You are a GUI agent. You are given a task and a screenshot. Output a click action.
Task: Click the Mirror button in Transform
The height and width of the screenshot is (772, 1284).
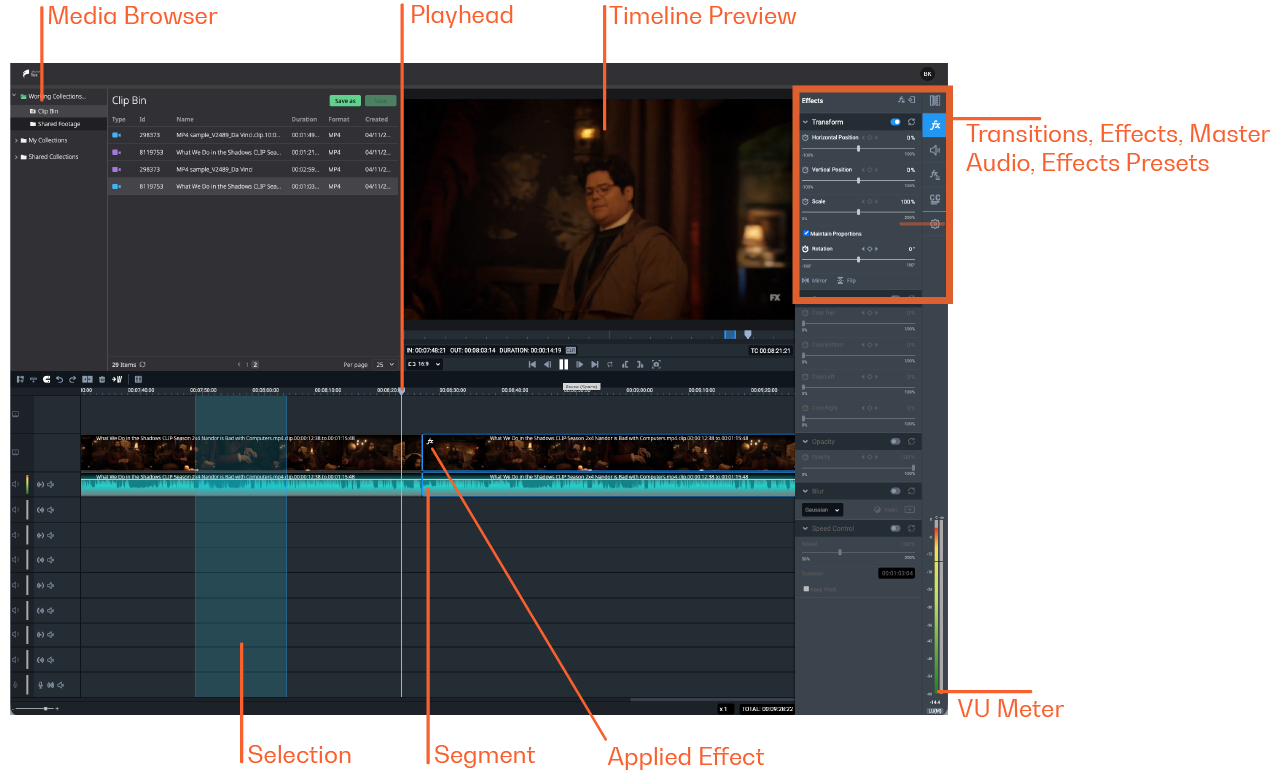pos(815,281)
